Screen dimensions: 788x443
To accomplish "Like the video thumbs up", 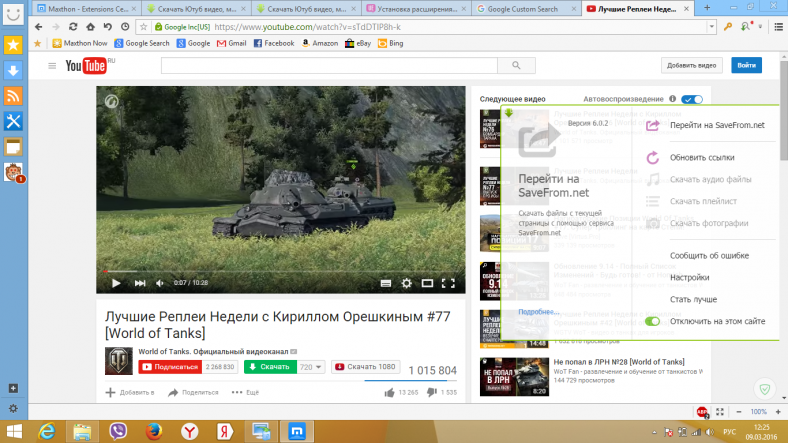I will [x=389, y=392].
